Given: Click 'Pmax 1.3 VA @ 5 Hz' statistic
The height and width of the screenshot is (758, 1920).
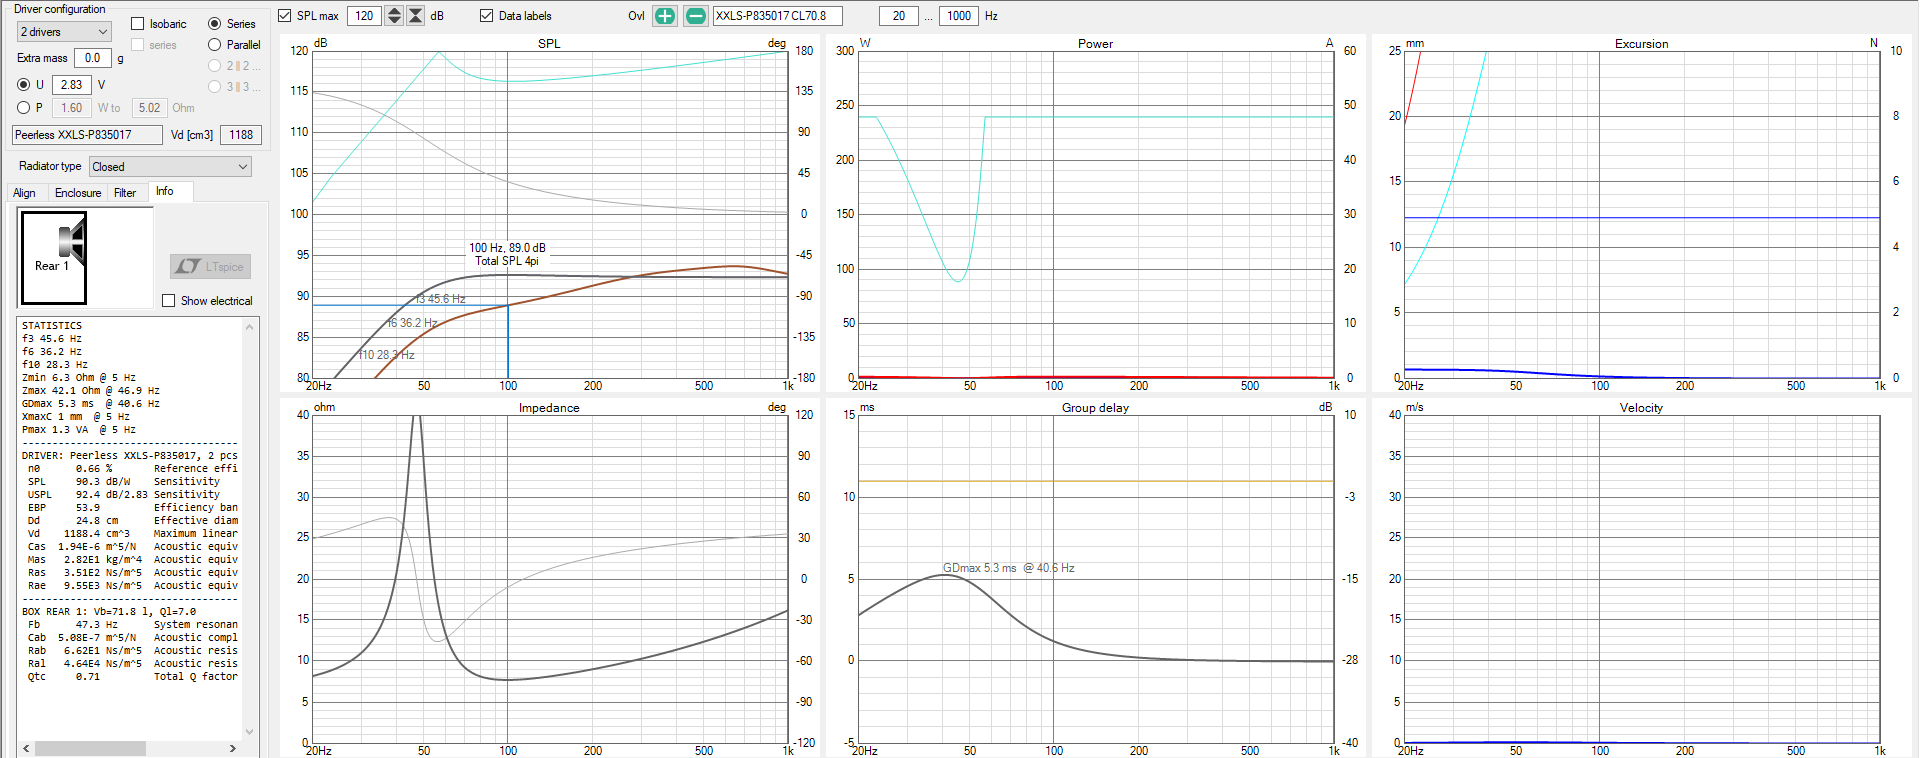Looking at the screenshot, I should 79,430.
